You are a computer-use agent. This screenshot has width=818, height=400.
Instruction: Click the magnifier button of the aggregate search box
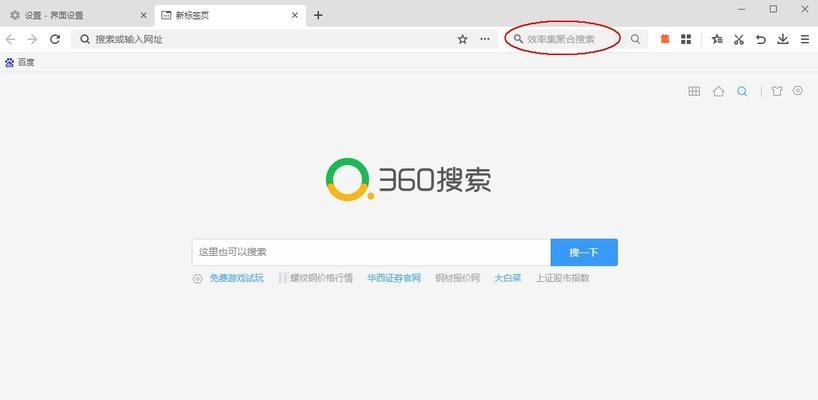point(635,39)
